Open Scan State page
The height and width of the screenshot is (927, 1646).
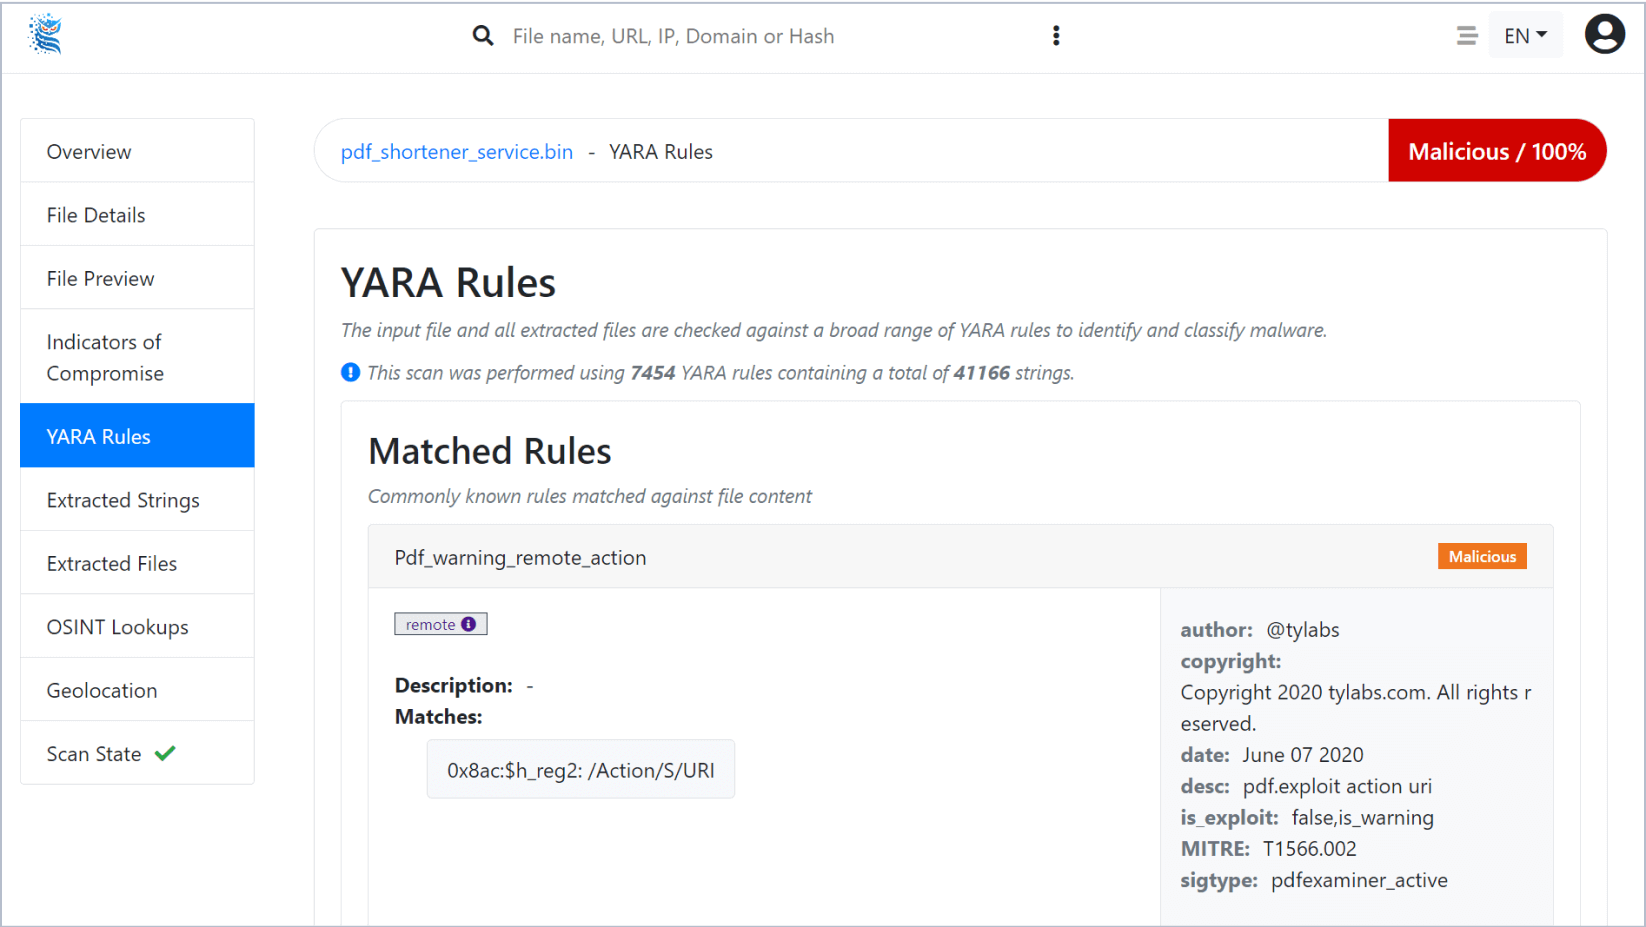coord(137,753)
